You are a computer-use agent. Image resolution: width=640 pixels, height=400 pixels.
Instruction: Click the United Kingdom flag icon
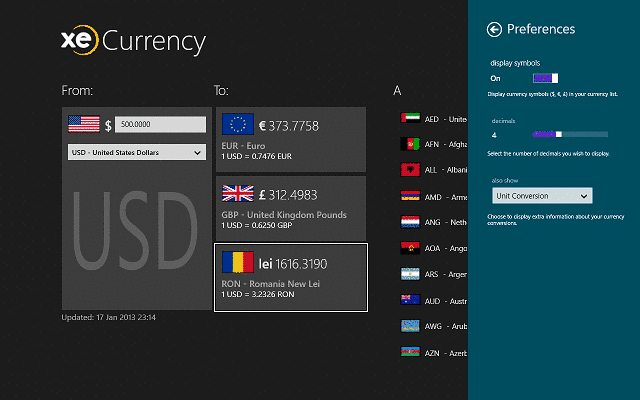[238, 193]
